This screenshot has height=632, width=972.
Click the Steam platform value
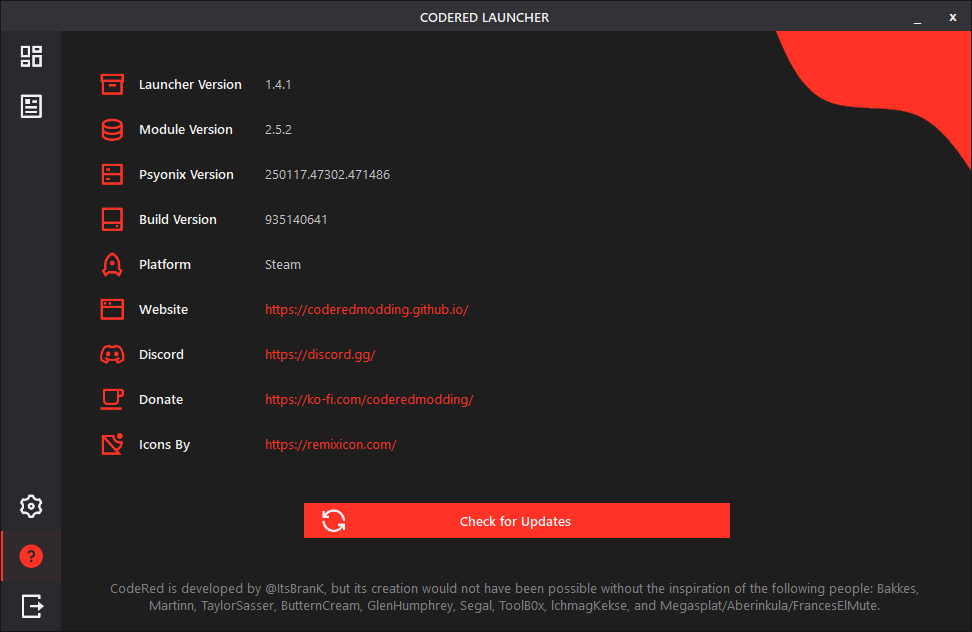coord(283,265)
